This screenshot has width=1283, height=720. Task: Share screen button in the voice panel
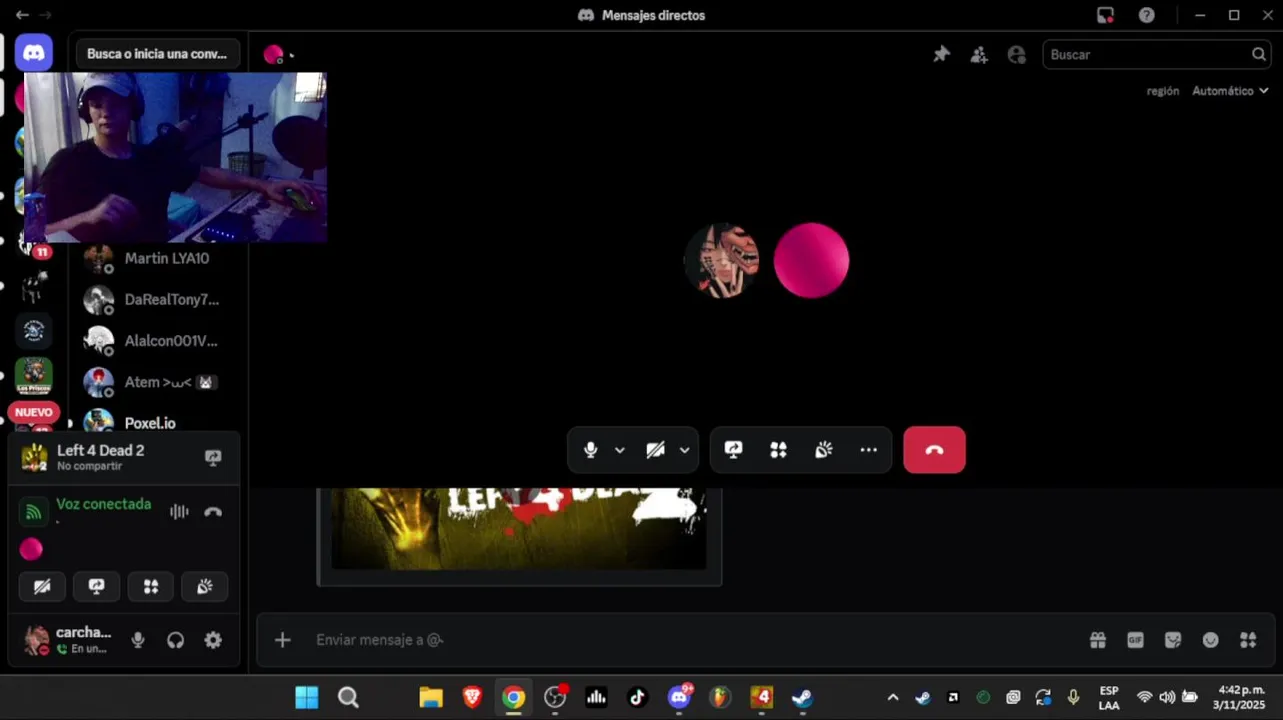coord(97,587)
